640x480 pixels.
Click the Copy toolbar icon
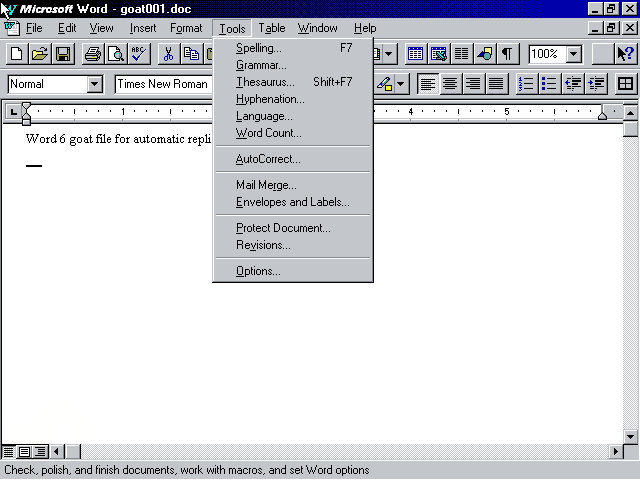click(x=191, y=54)
